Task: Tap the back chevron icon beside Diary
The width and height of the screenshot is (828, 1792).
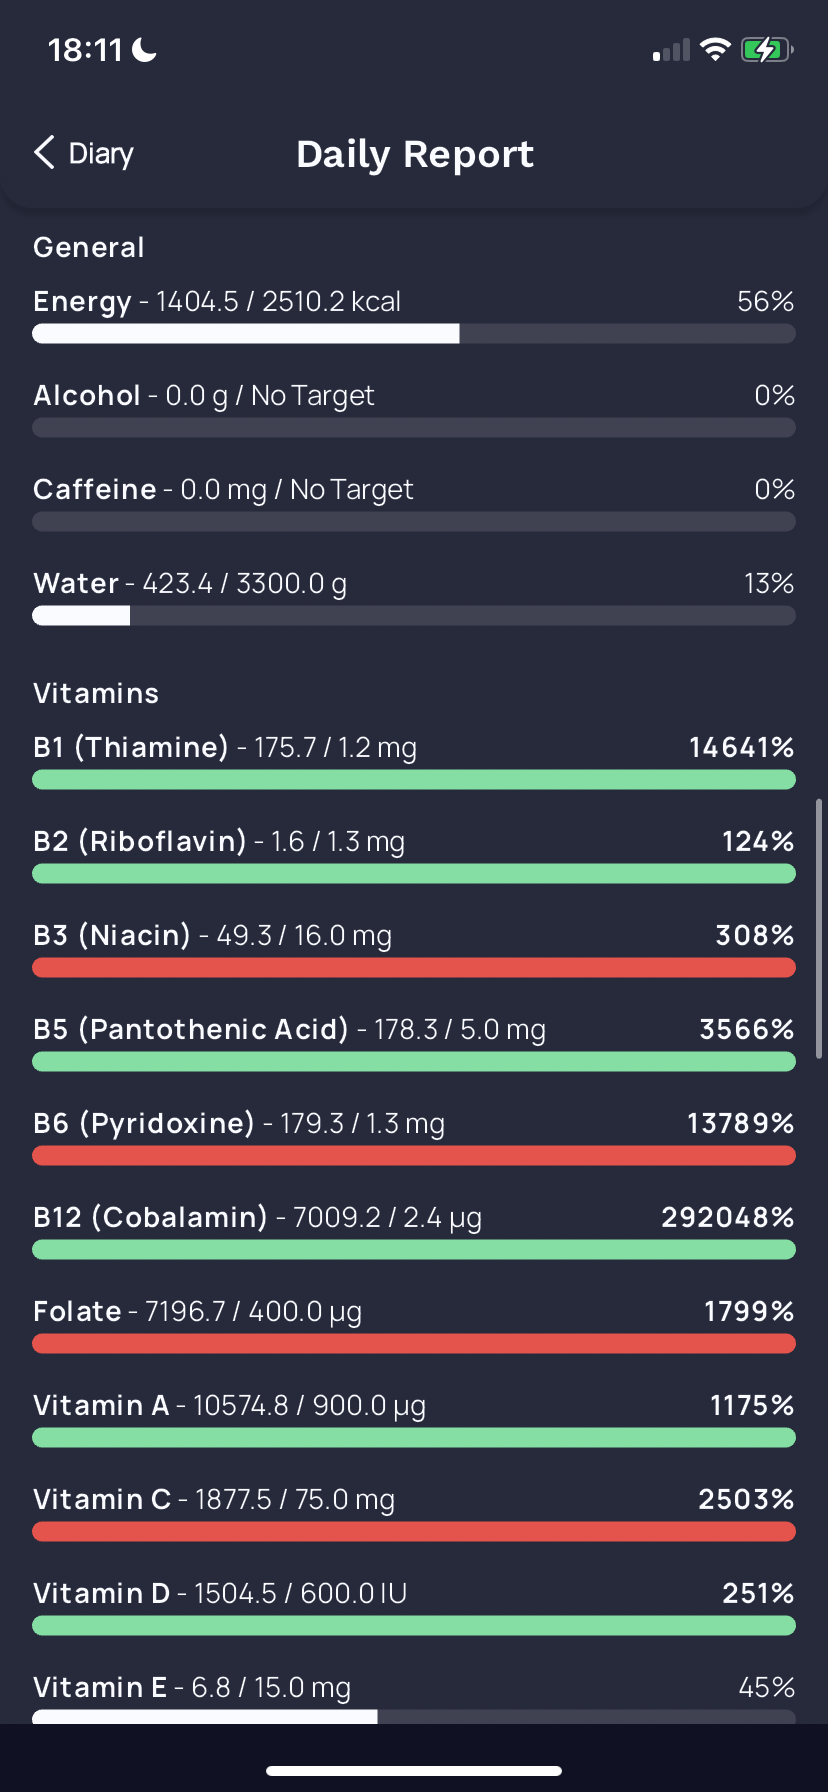Action: coord(44,153)
